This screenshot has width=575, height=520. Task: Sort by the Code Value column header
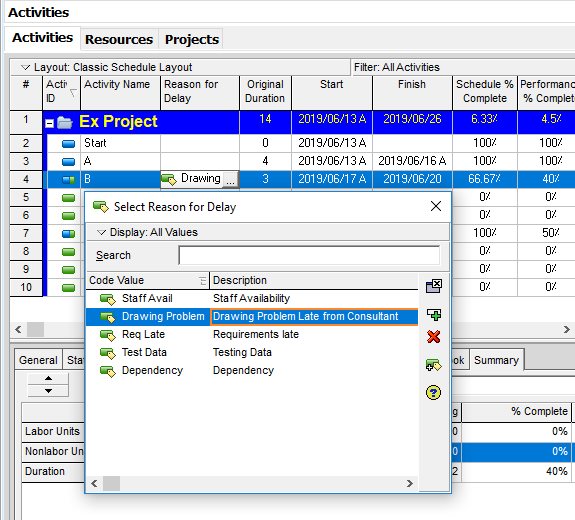point(147,281)
